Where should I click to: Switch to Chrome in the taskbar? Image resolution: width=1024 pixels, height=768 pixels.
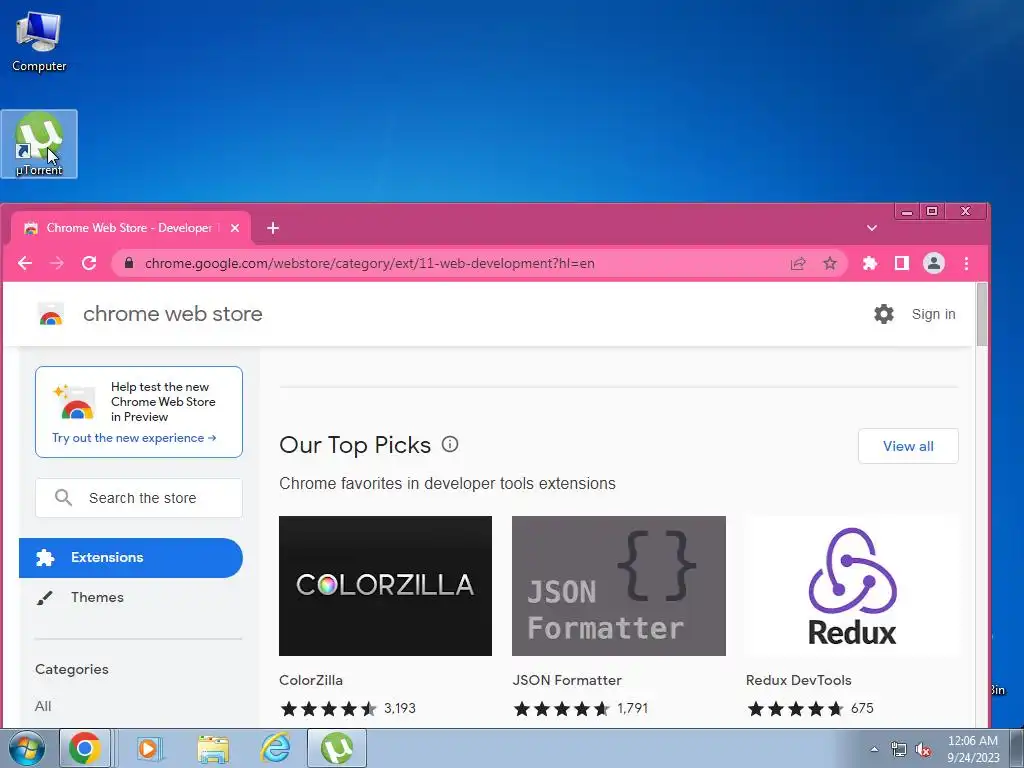[x=85, y=748]
